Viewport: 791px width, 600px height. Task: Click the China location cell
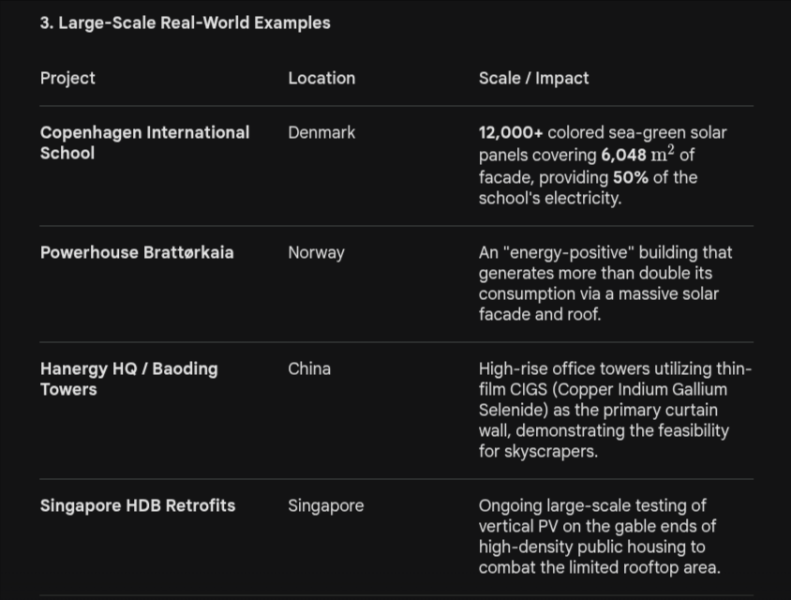[x=309, y=369]
